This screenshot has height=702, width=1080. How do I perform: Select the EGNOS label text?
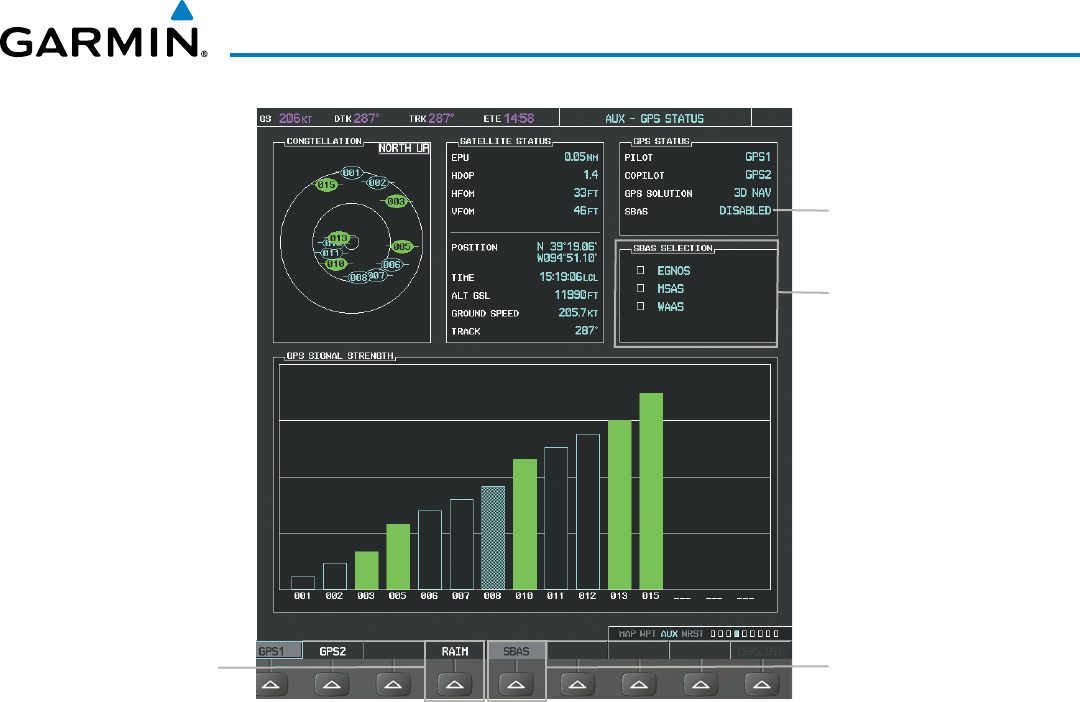(x=674, y=271)
